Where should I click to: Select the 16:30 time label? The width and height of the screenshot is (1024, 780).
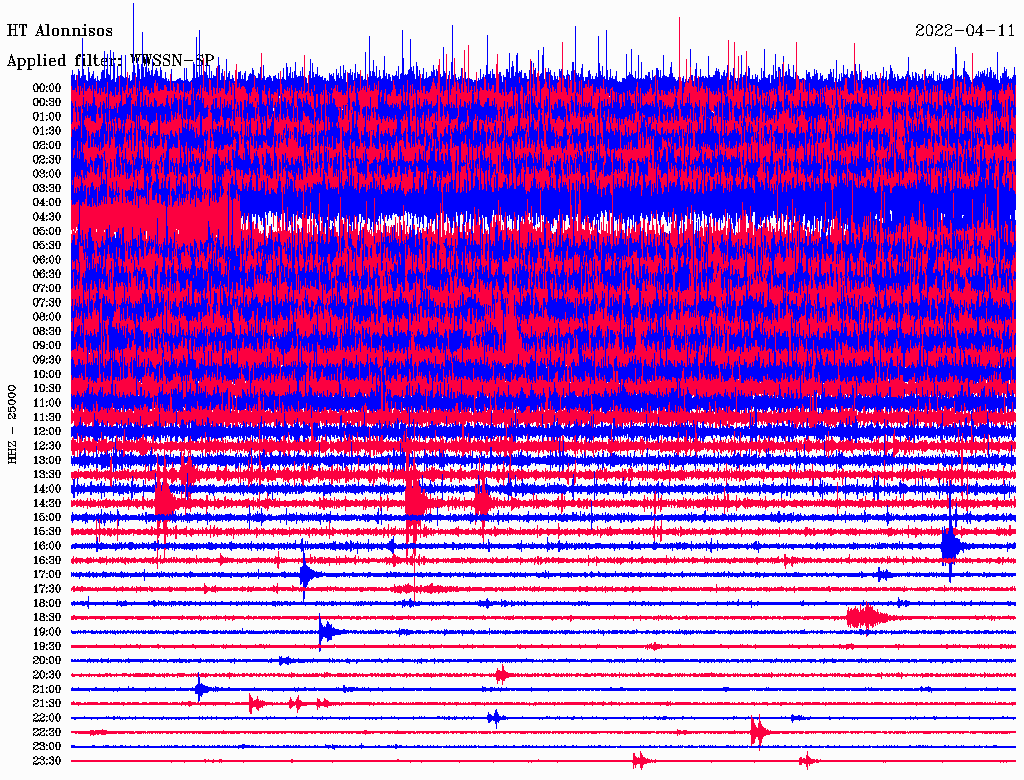click(x=47, y=561)
